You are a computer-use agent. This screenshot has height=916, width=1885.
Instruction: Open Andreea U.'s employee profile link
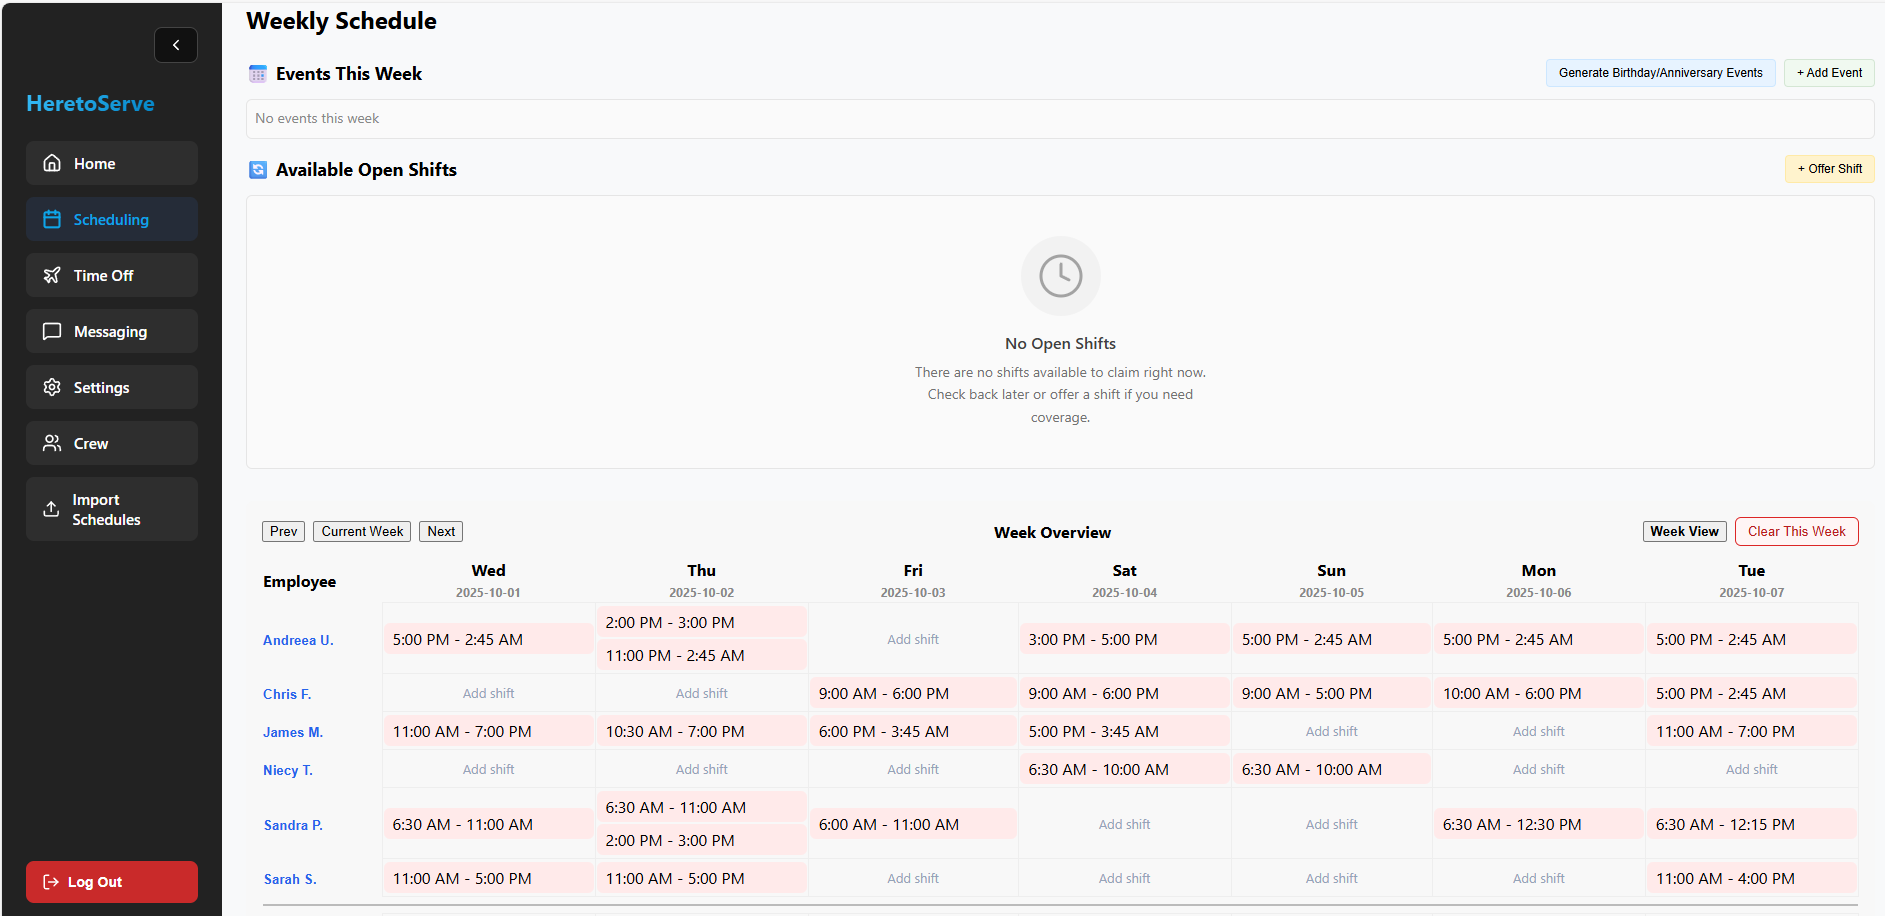pos(297,639)
